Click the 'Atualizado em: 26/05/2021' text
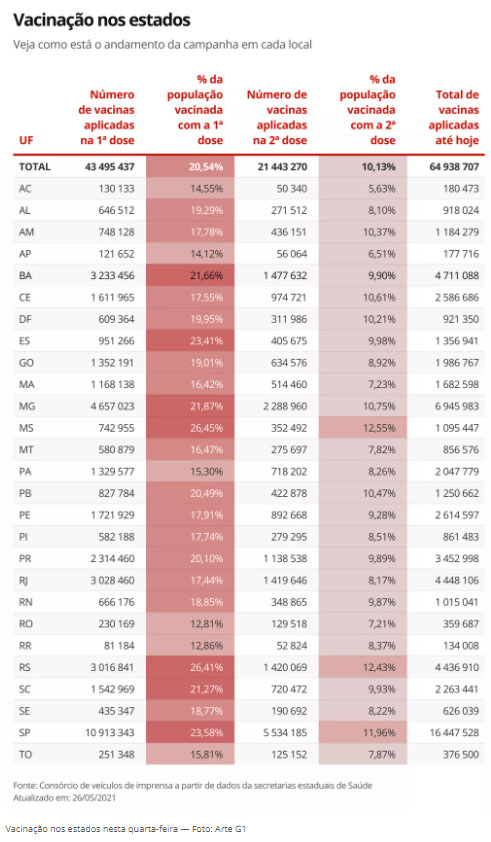This screenshot has width=491, height=842. click(x=64, y=797)
